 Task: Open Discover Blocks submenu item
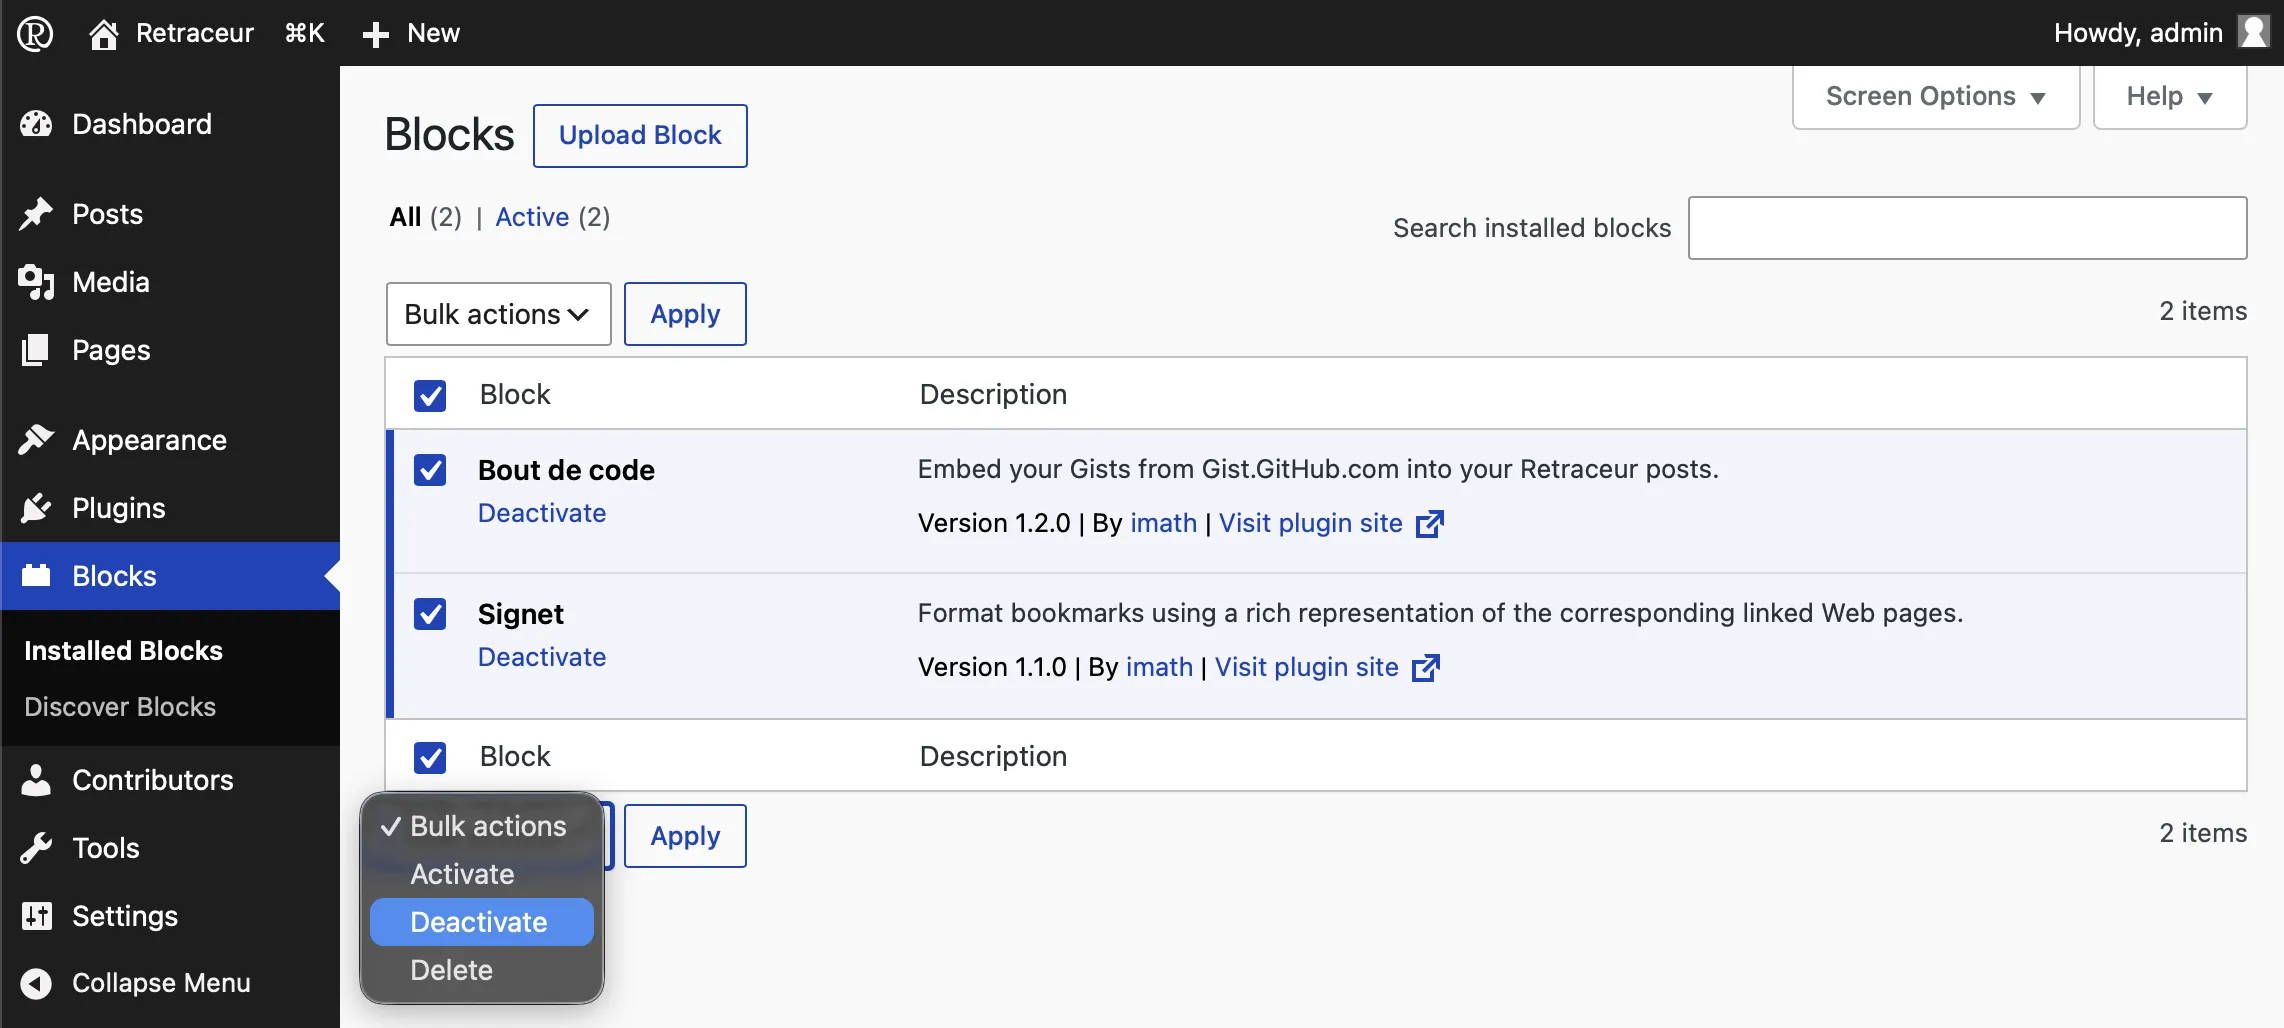click(120, 707)
